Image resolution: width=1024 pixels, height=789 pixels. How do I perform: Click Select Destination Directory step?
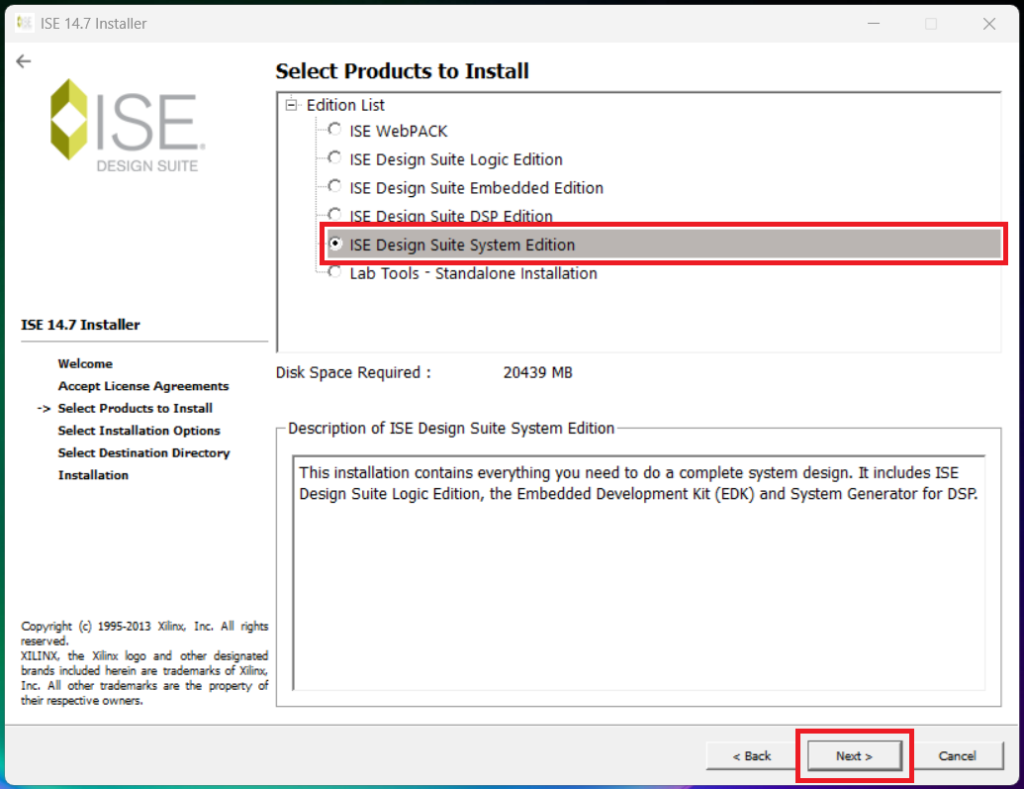click(144, 453)
